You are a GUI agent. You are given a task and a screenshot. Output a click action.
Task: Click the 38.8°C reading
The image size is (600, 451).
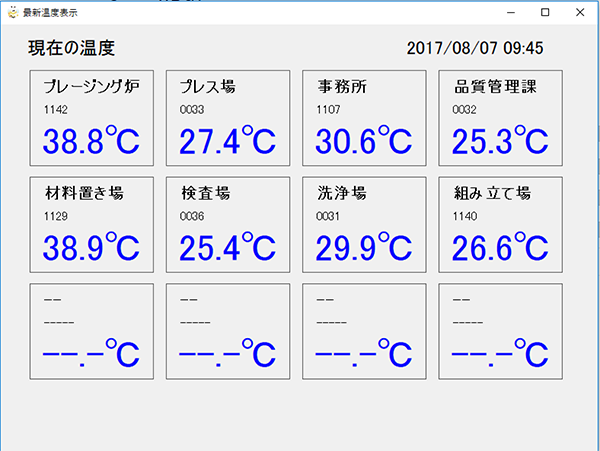coord(91,140)
